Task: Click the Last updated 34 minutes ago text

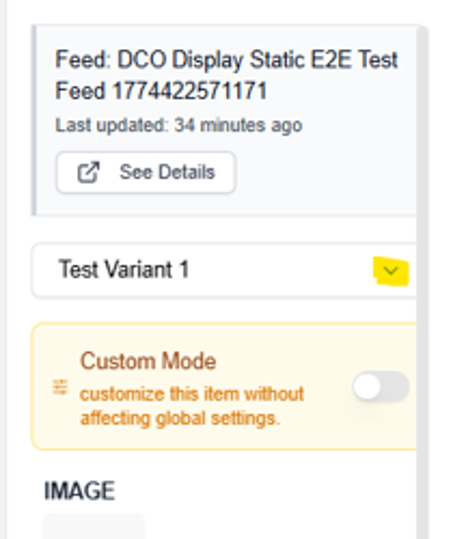Action: [179, 125]
